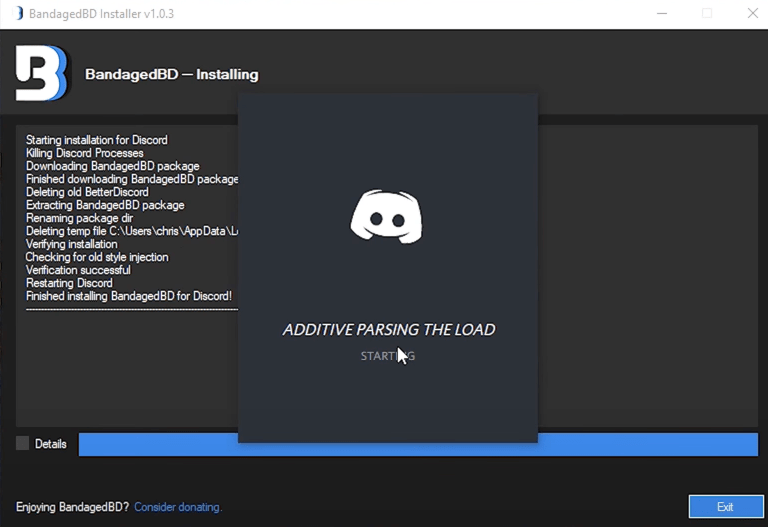Toggle the Details checkbox

[x=23, y=443]
